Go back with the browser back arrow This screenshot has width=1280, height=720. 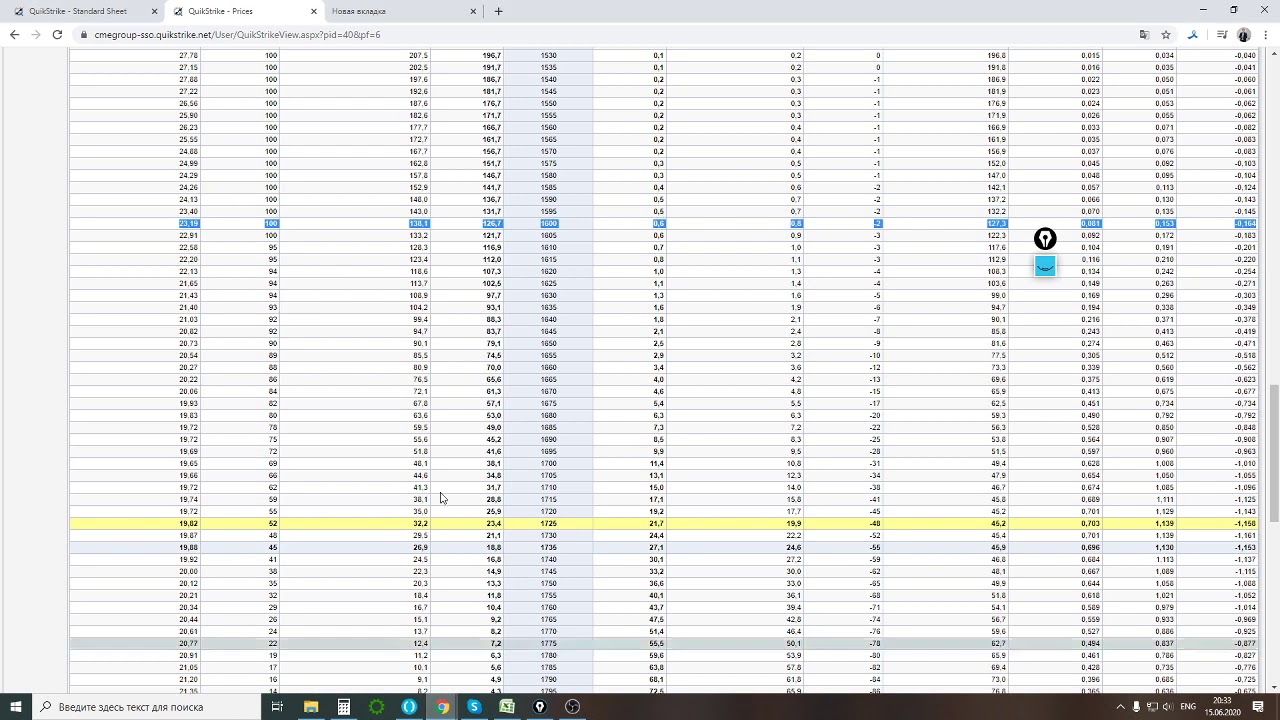pyautogui.click(x=14, y=34)
